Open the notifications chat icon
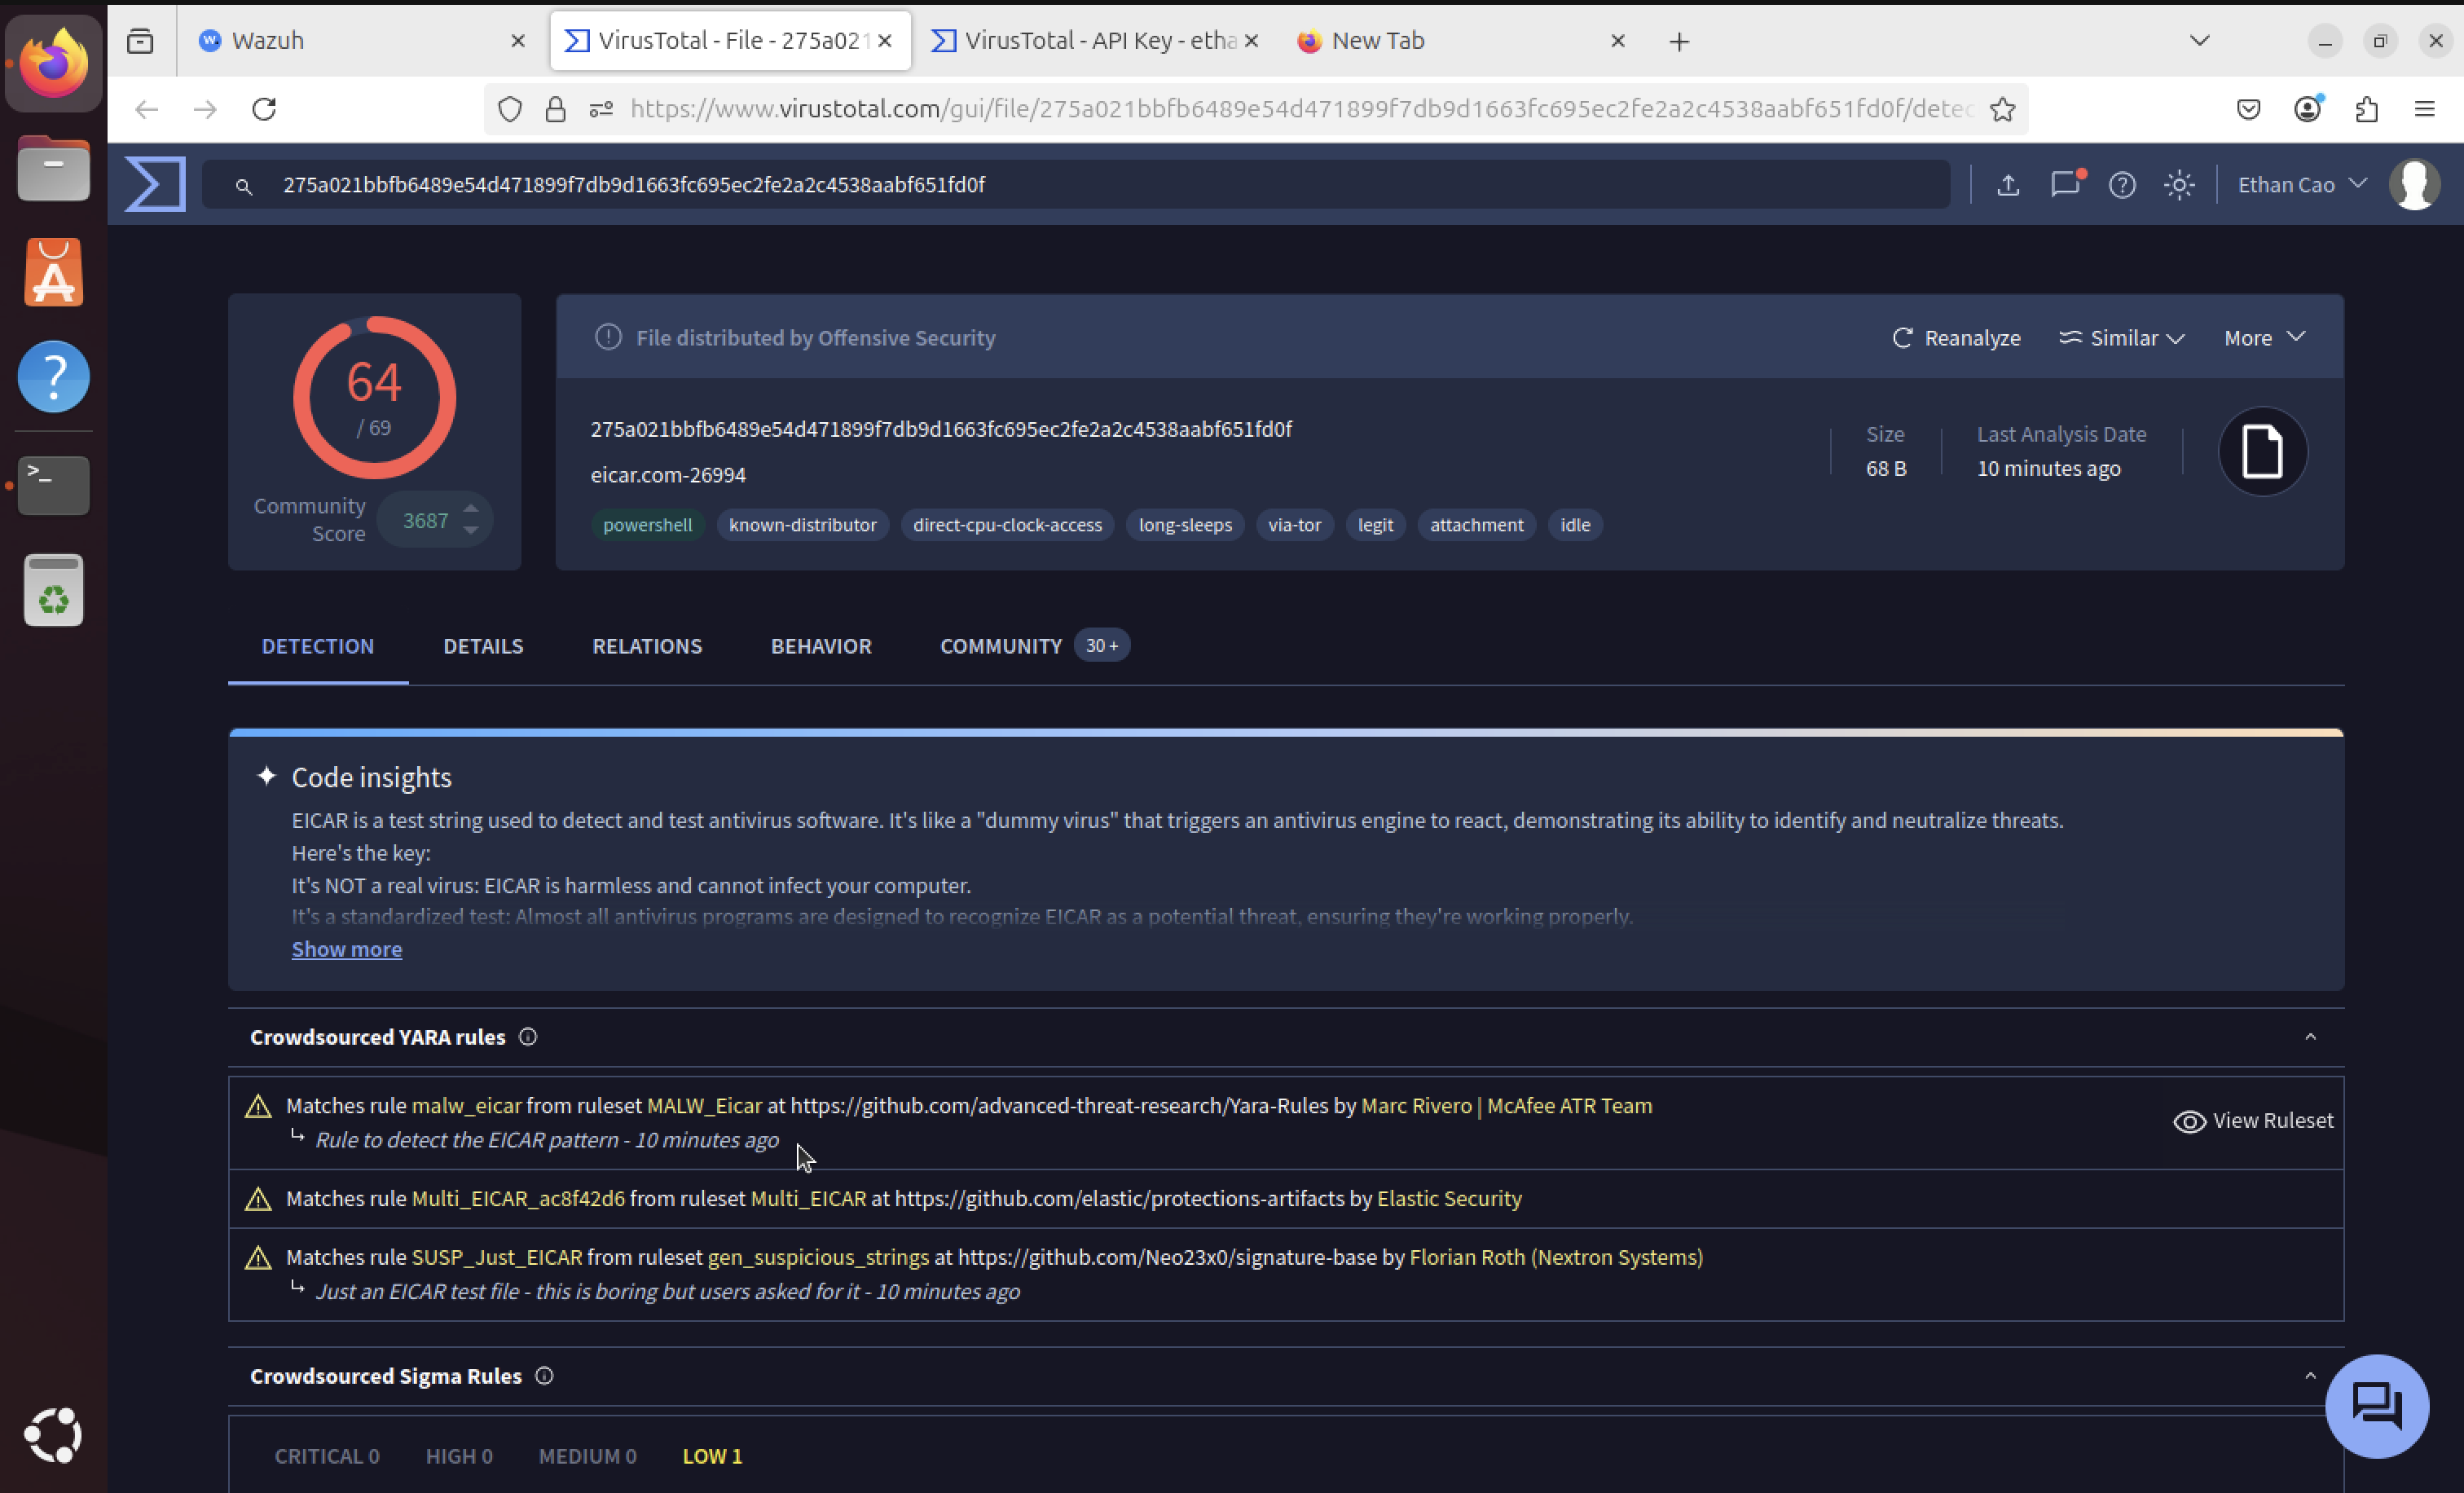Image resolution: width=2464 pixels, height=1493 pixels. point(2065,184)
